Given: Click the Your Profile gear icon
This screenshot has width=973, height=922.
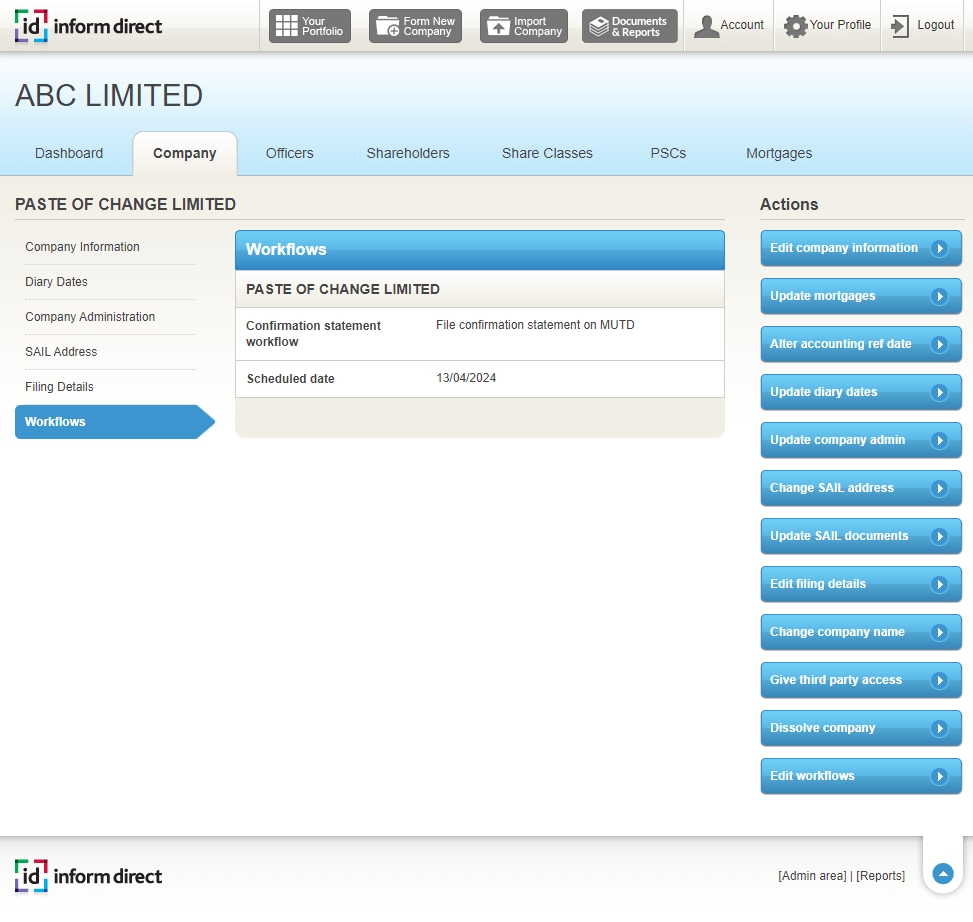Looking at the screenshot, I should tap(795, 26).
